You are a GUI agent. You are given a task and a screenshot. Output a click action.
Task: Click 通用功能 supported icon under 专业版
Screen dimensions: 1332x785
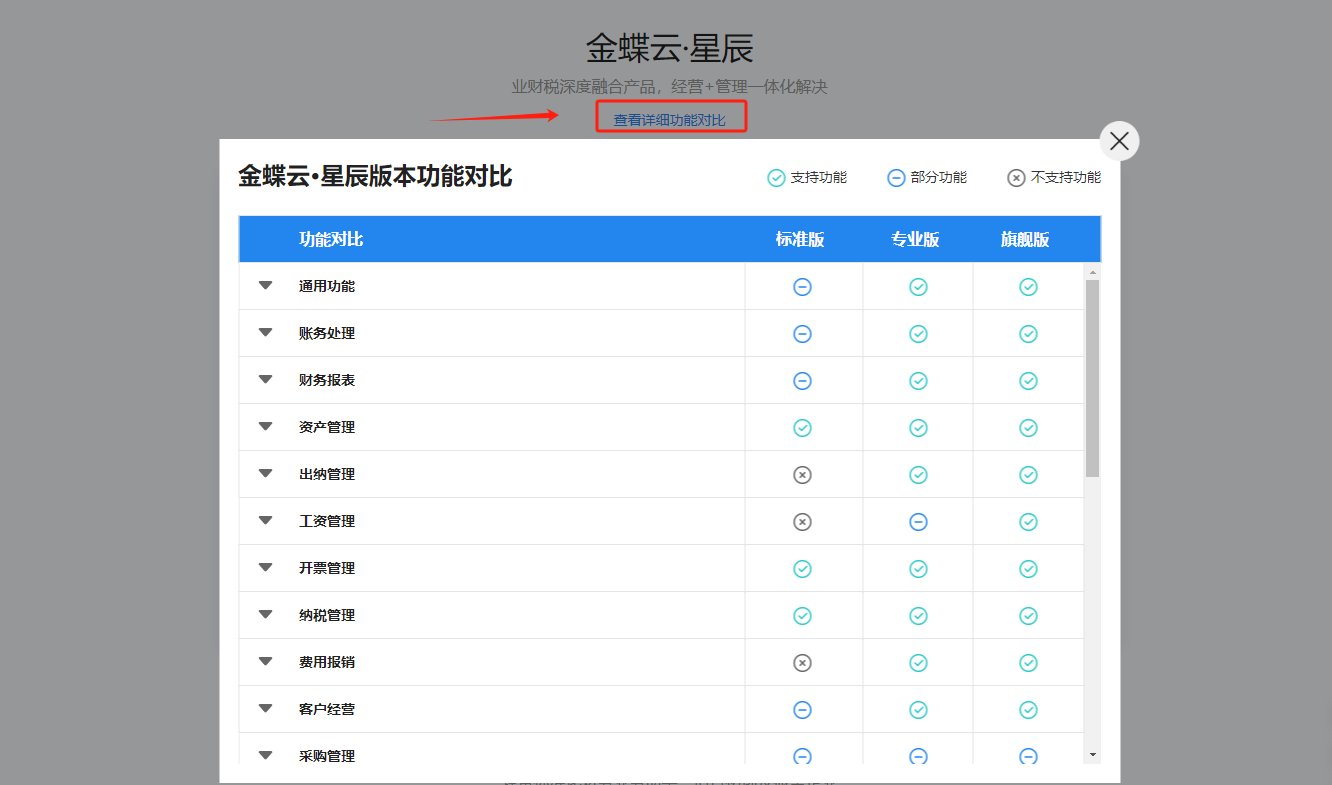coord(918,287)
